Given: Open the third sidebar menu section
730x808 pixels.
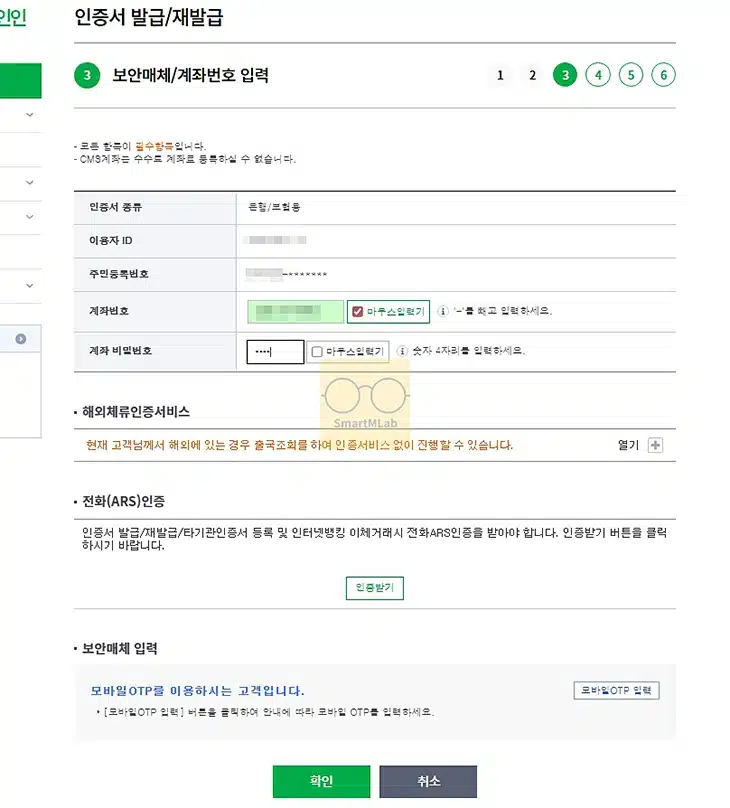Looking at the screenshot, I should coord(29,215).
